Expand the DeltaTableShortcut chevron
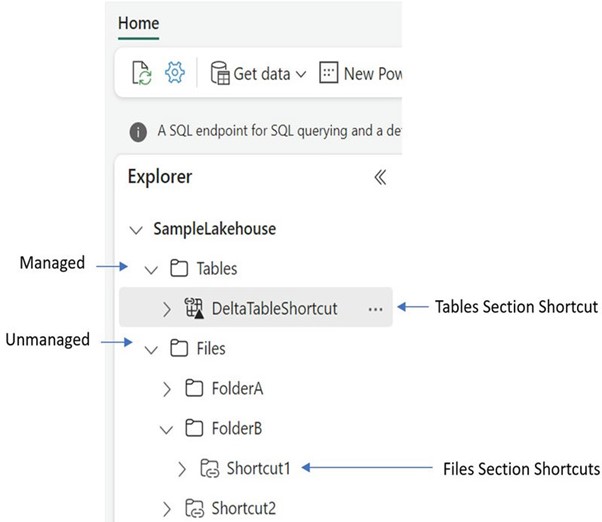 (x=167, y=309)
